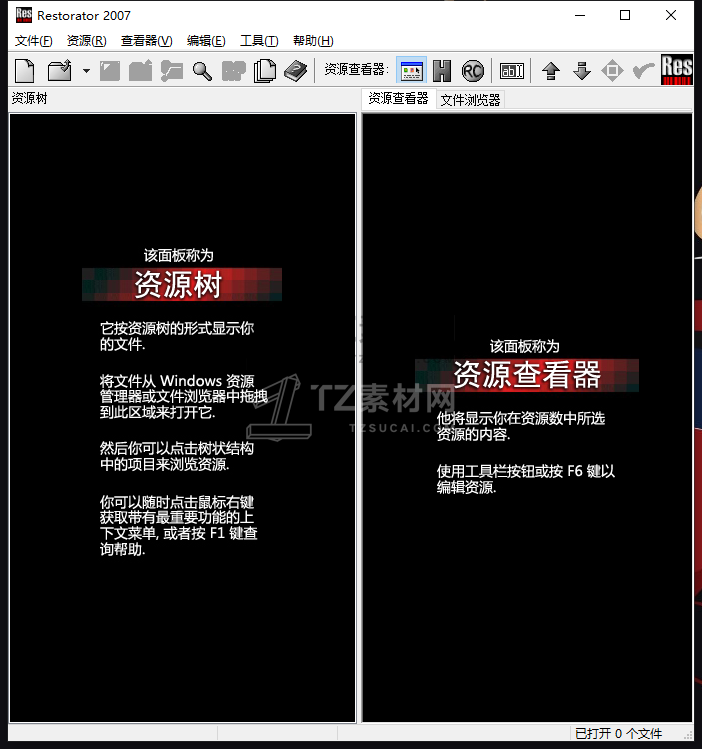Viewport: 702px width, 749px height.
Task: Open the help book icon
Action: (296, 71)
